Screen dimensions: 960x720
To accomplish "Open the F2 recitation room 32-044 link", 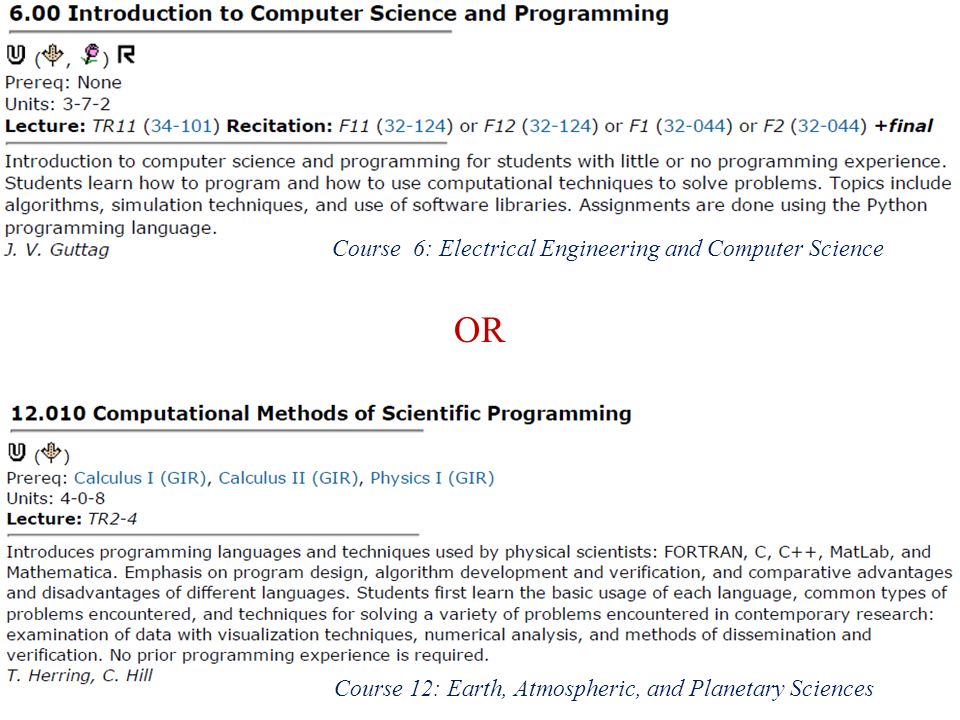I will coord(828,126).
